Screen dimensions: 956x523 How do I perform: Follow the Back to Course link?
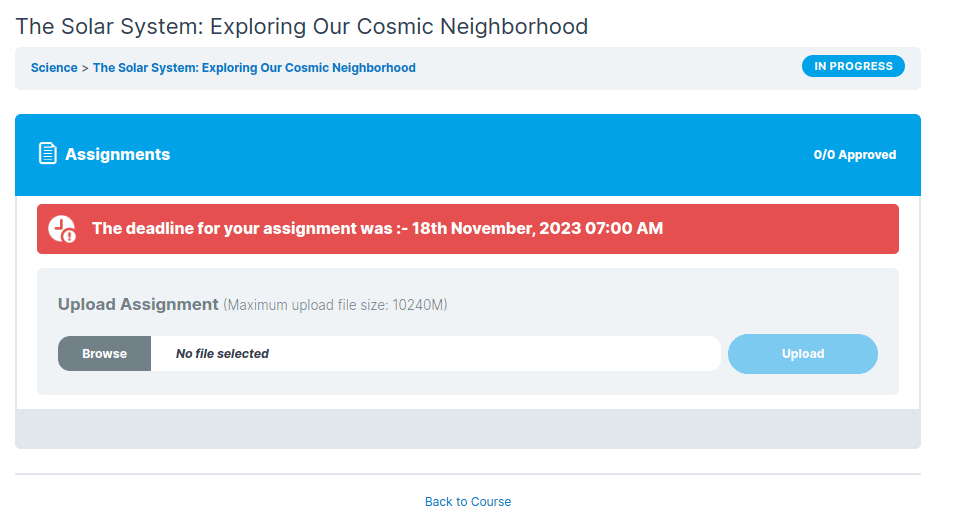pyautogui.click(x=467, y=502)
